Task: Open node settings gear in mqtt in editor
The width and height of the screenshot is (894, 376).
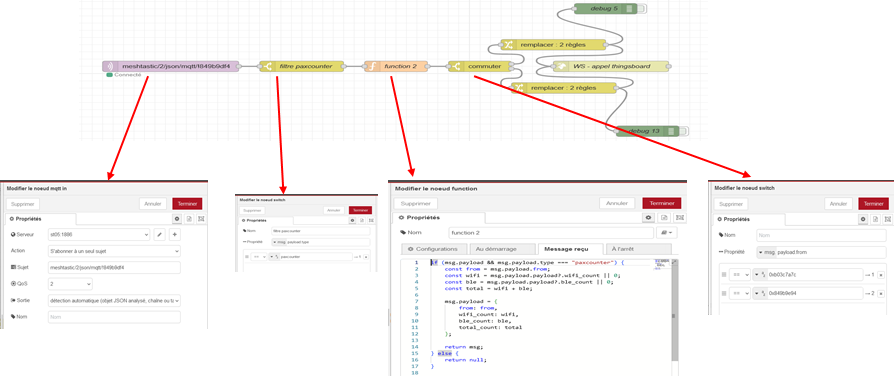Action: click(x=177, y=219)
